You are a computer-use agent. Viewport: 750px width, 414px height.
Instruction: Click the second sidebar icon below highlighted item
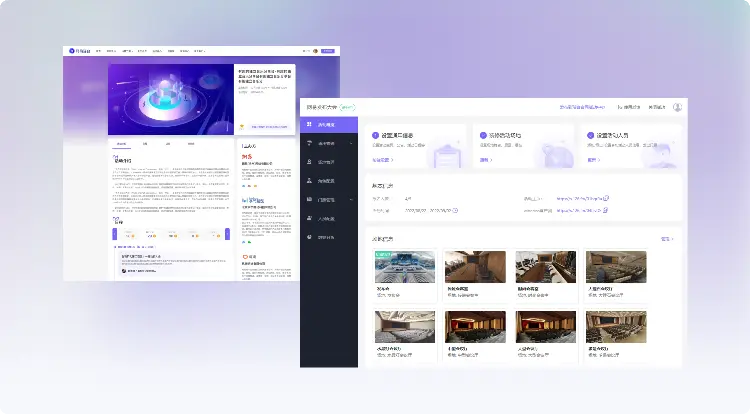[309, 162]
